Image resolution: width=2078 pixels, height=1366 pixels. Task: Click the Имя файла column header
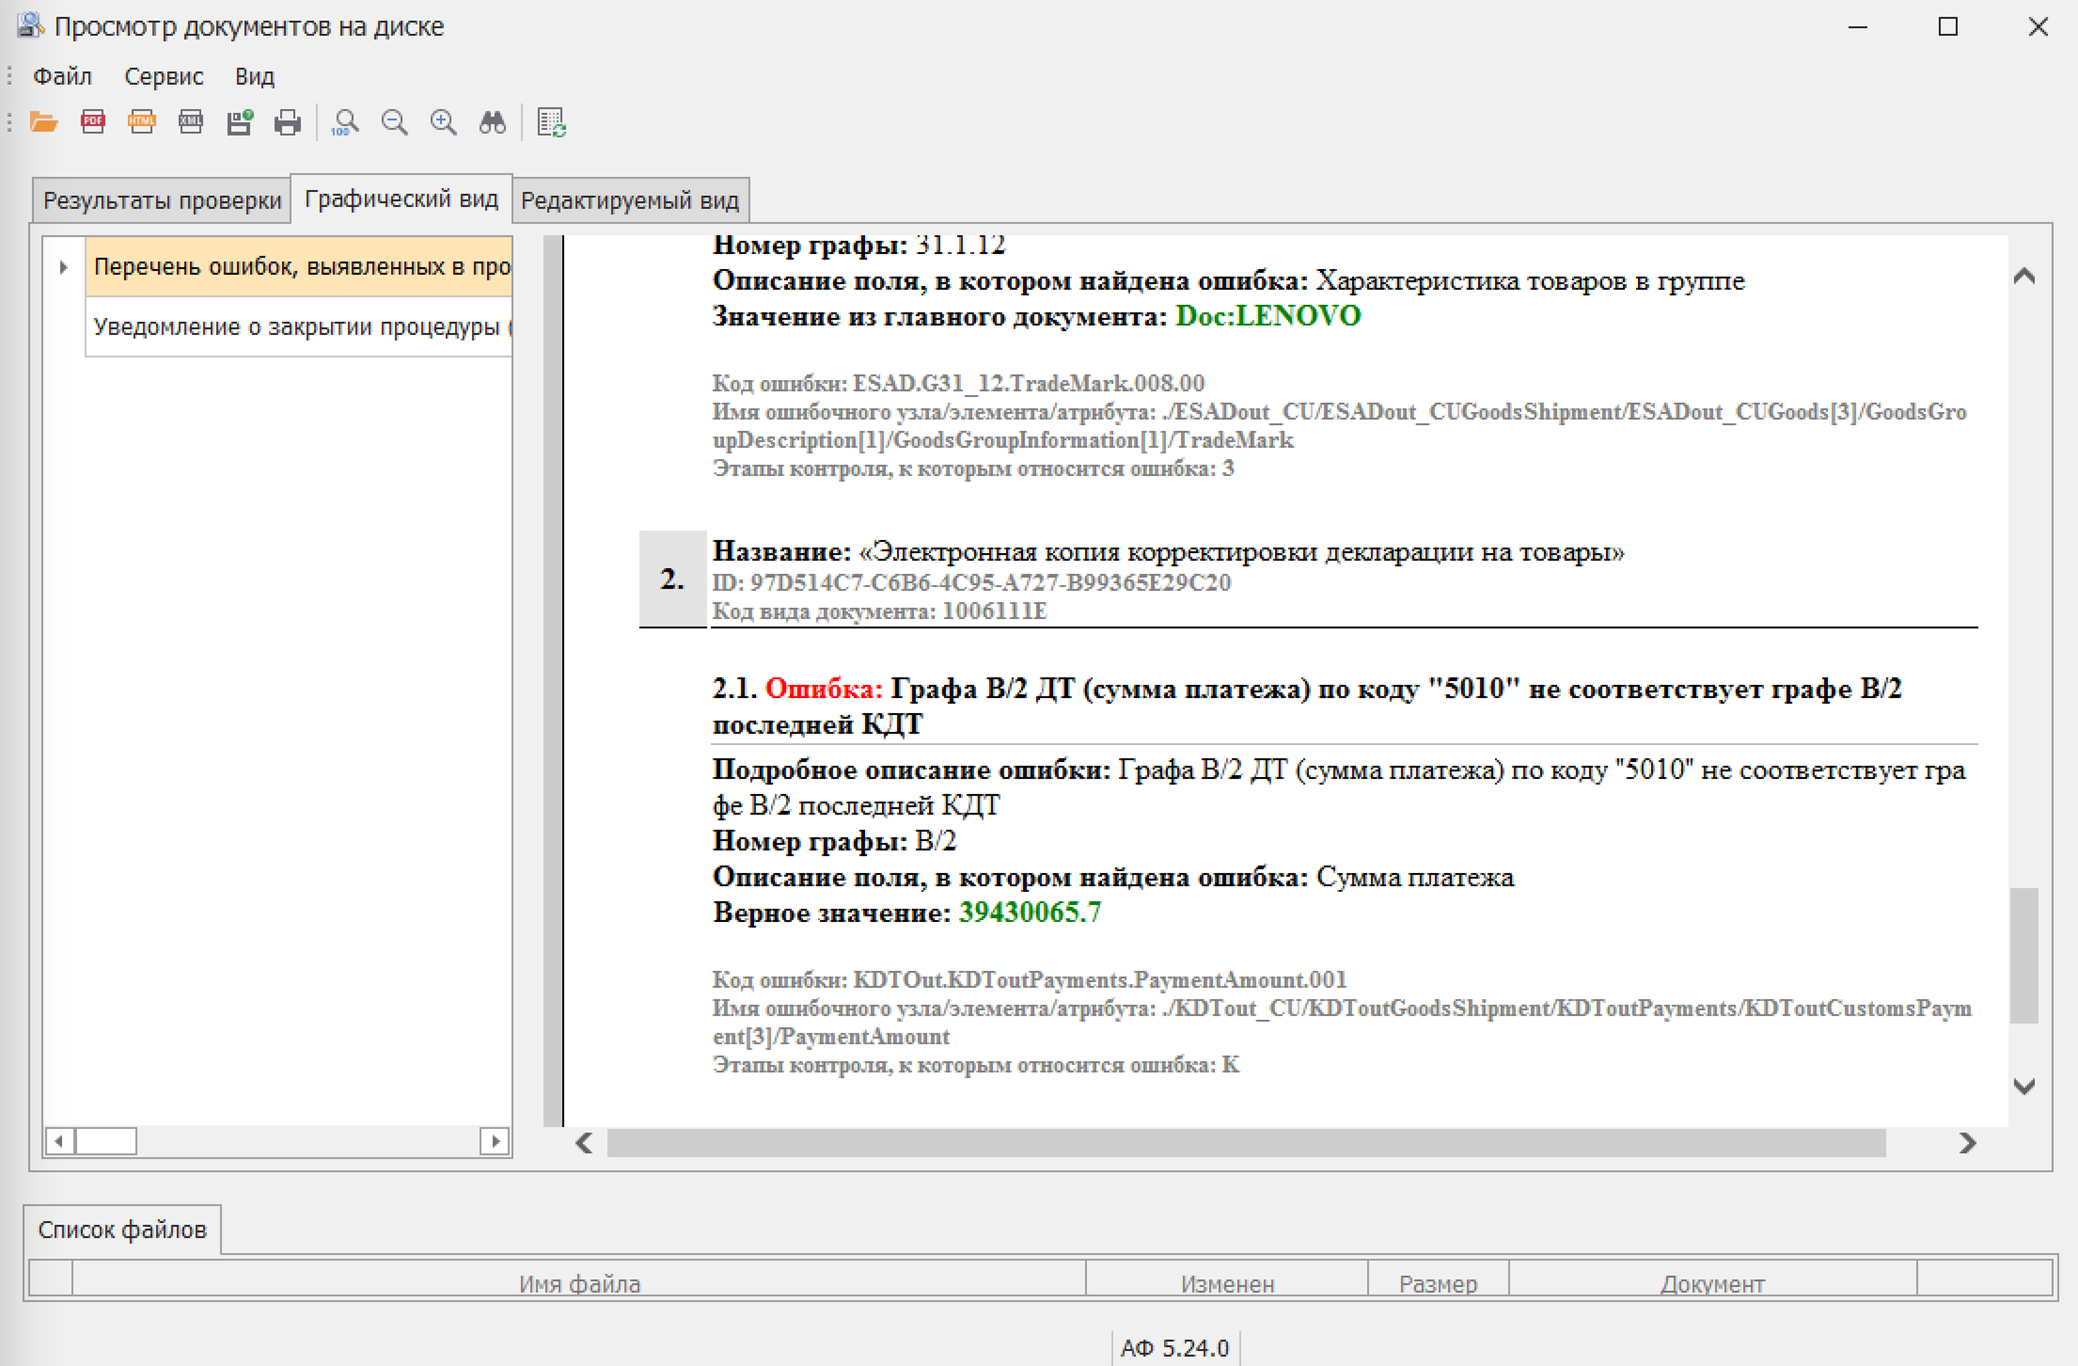coord(579,1283)
